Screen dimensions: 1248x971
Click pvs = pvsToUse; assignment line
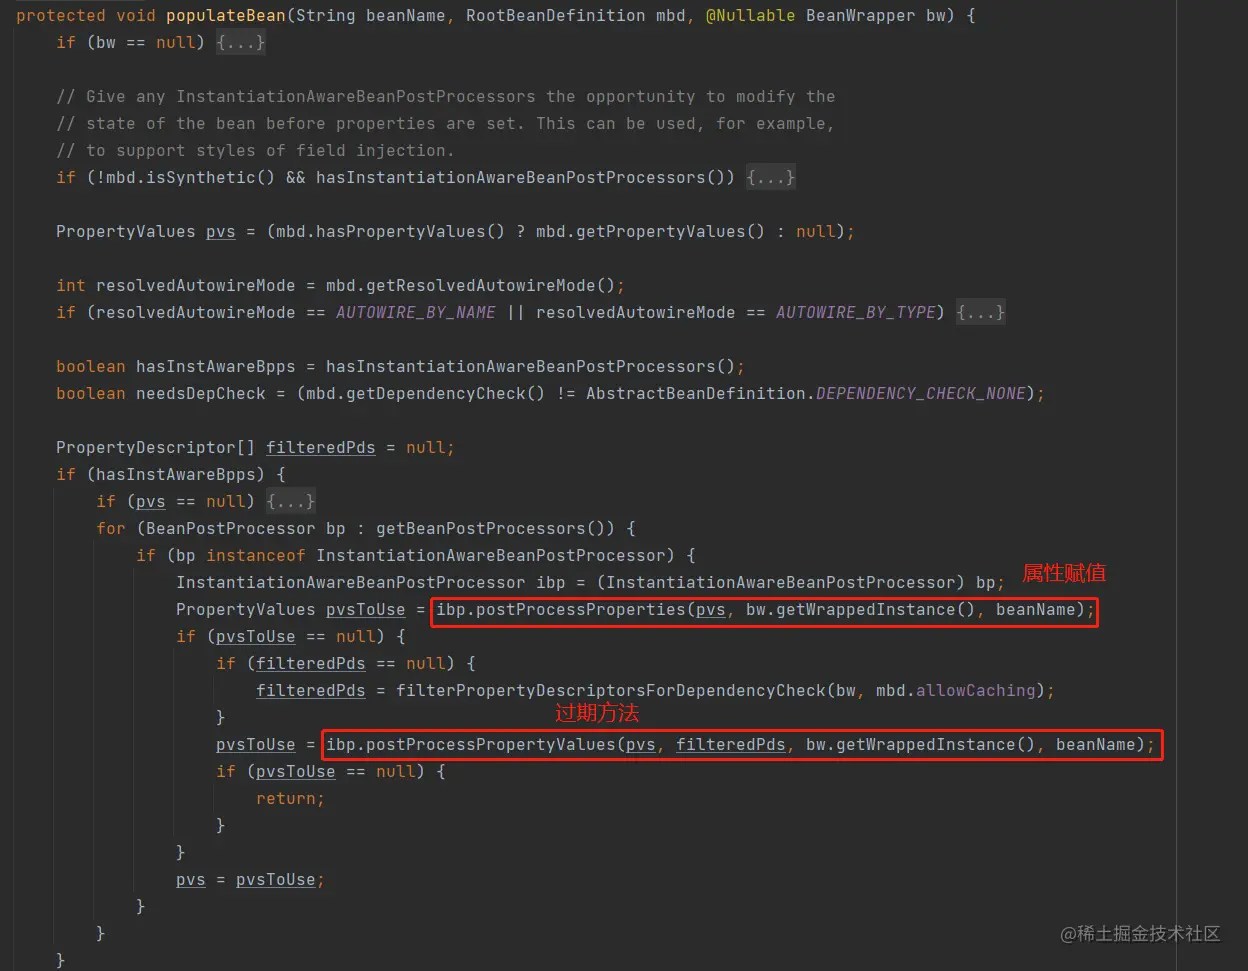coord(251,880)
